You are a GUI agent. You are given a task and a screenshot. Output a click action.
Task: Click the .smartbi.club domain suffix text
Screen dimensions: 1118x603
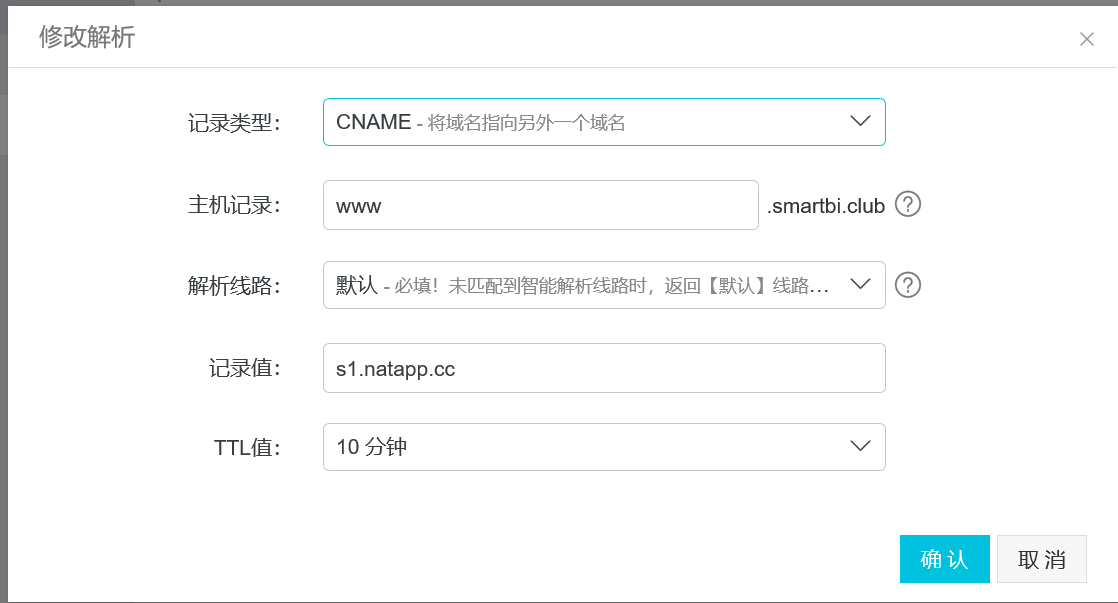coord(826,206)
